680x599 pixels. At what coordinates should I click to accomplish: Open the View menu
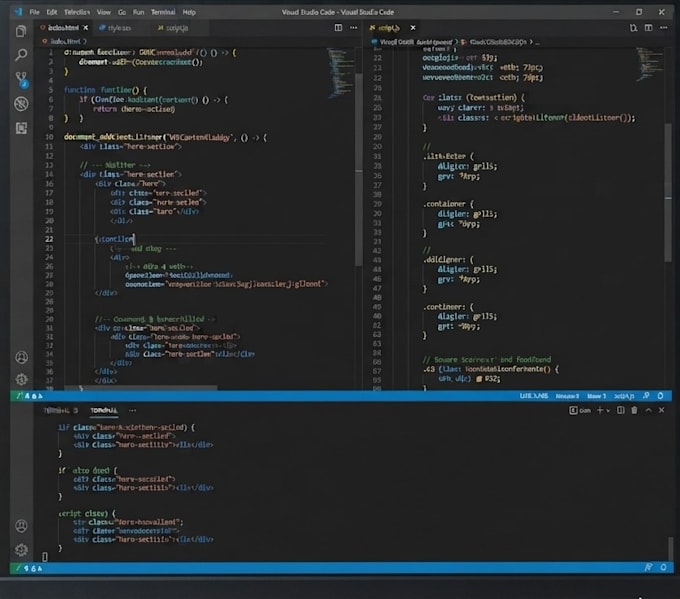click(104, 12)
